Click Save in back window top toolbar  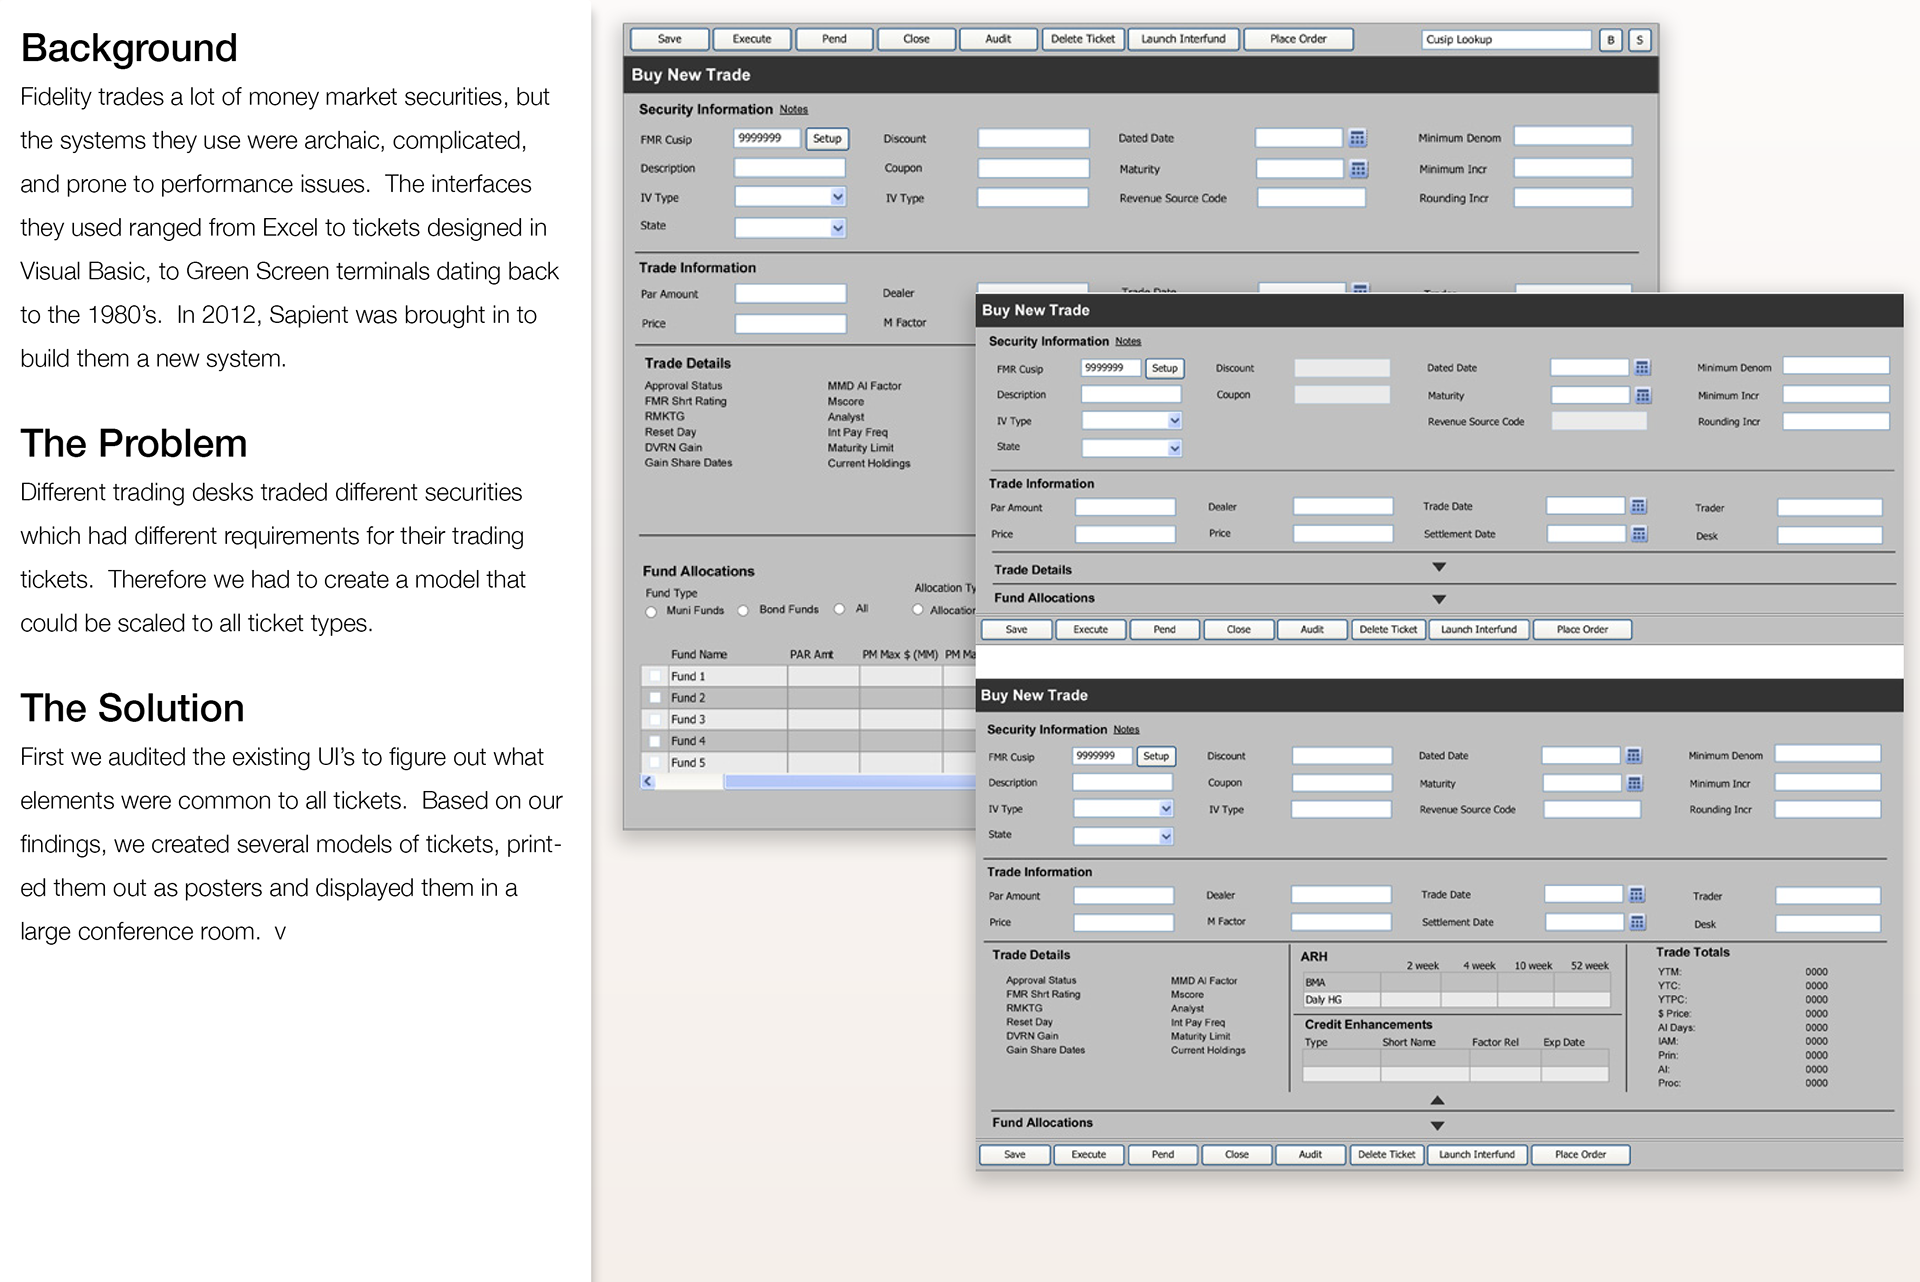[670, 39]
